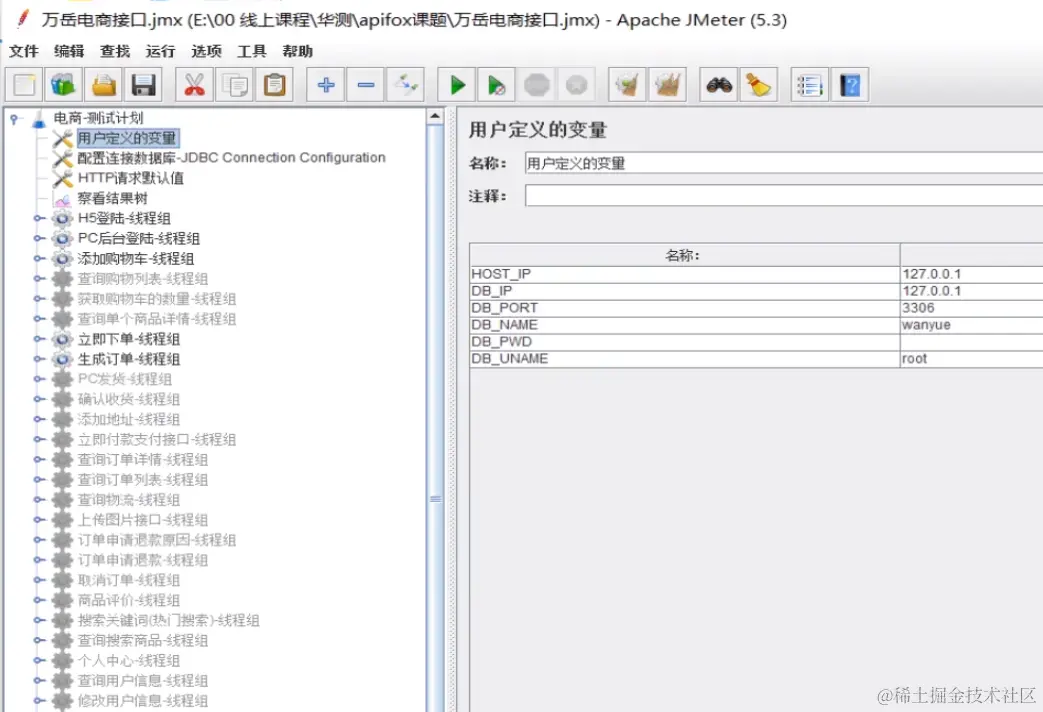The width and height of the screenshot is (1043, 712).
Task: Click the 名称 column header
Action: click(x=684, y=255)
